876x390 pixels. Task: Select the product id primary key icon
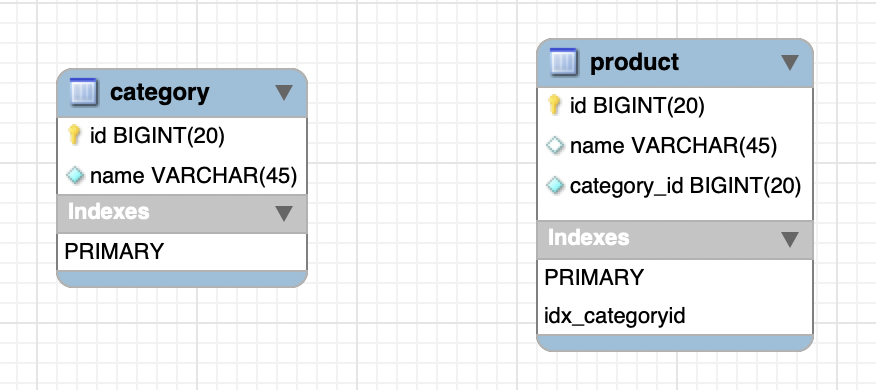(554, 105)
